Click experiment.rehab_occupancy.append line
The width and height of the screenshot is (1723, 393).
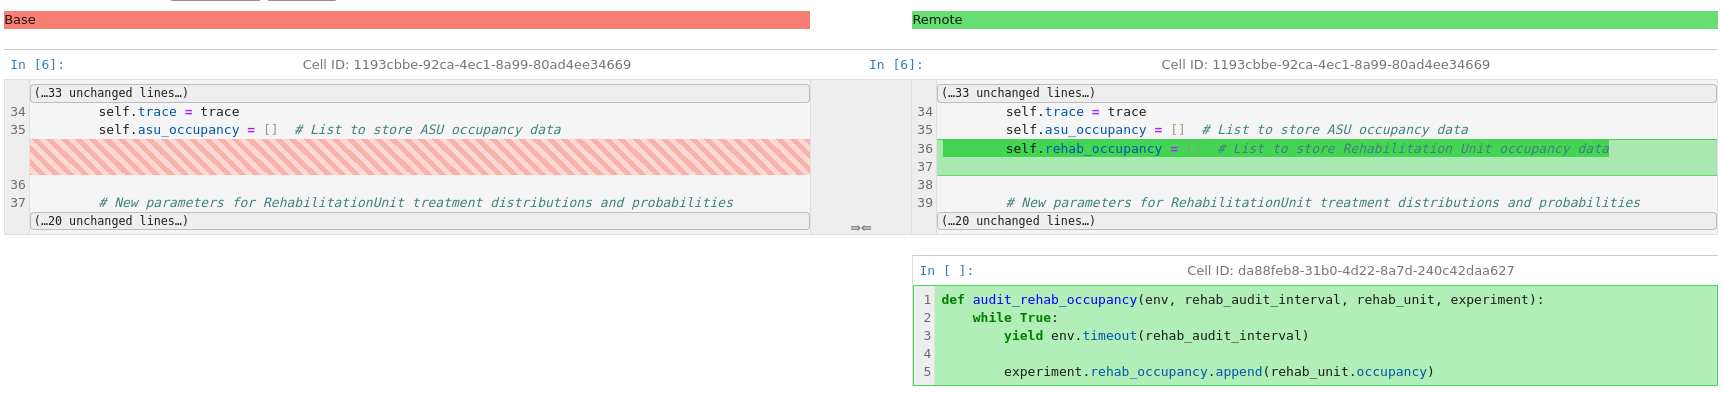(1219, 372)
